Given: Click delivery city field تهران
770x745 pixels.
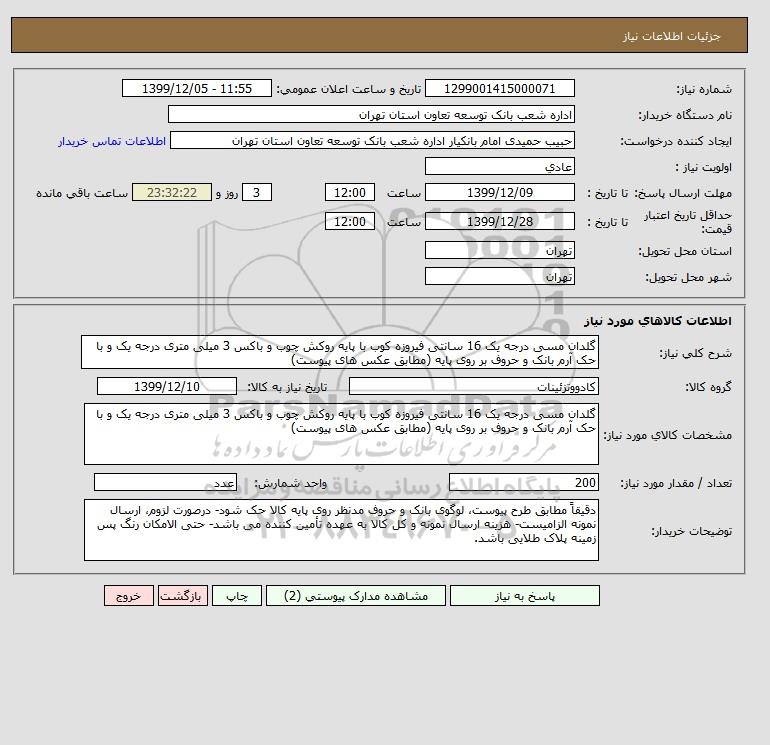Looking at the screenshot, I should tap(499, 276).
